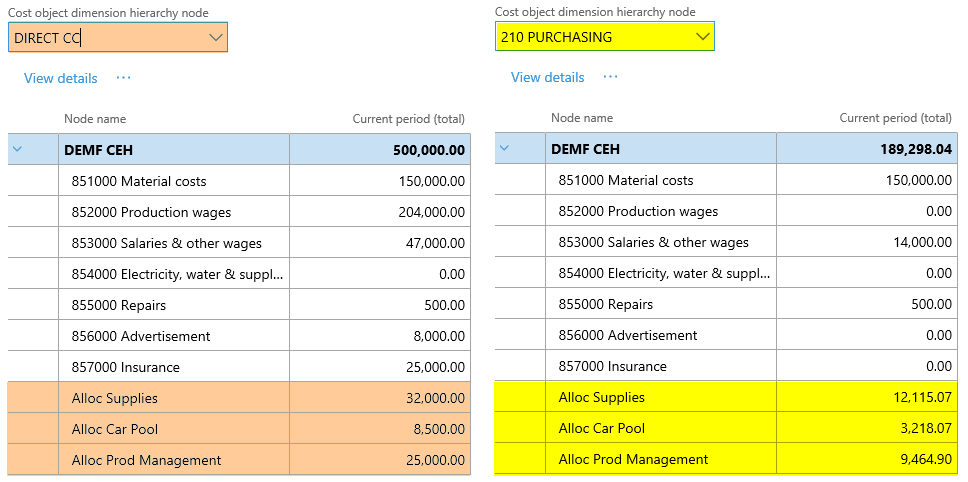Select 853000 Salaries & other wages in right grid
This screenshot has height=482, width=968.
coord(653,242)
